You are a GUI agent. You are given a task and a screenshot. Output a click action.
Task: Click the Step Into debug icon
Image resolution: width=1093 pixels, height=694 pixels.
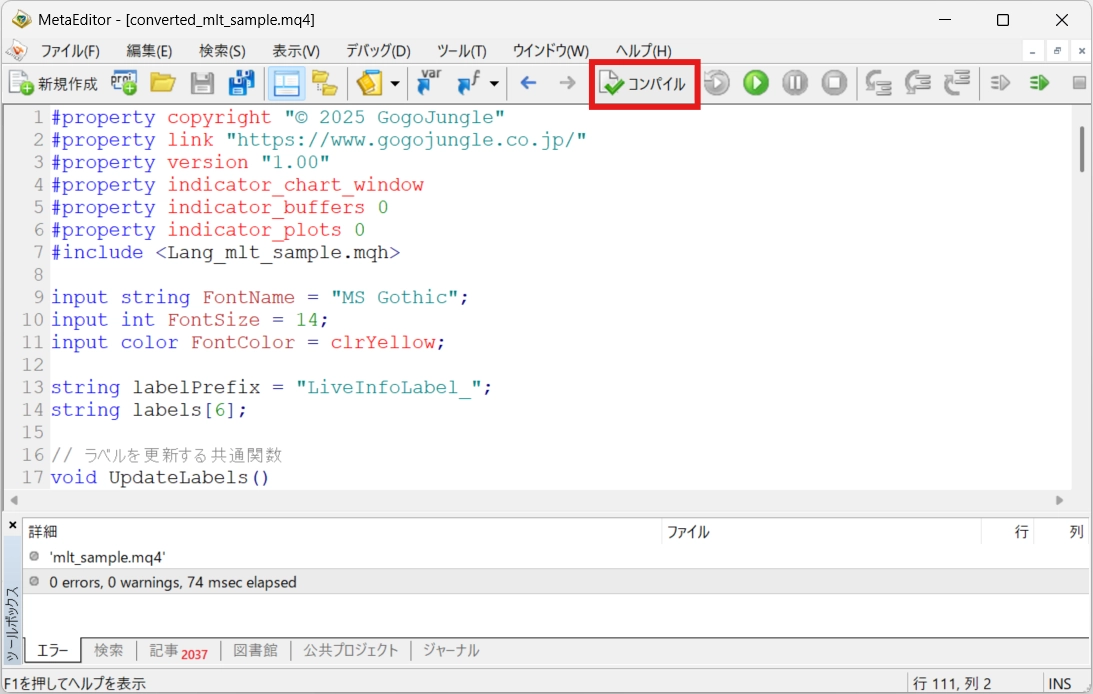coord(878,83)
